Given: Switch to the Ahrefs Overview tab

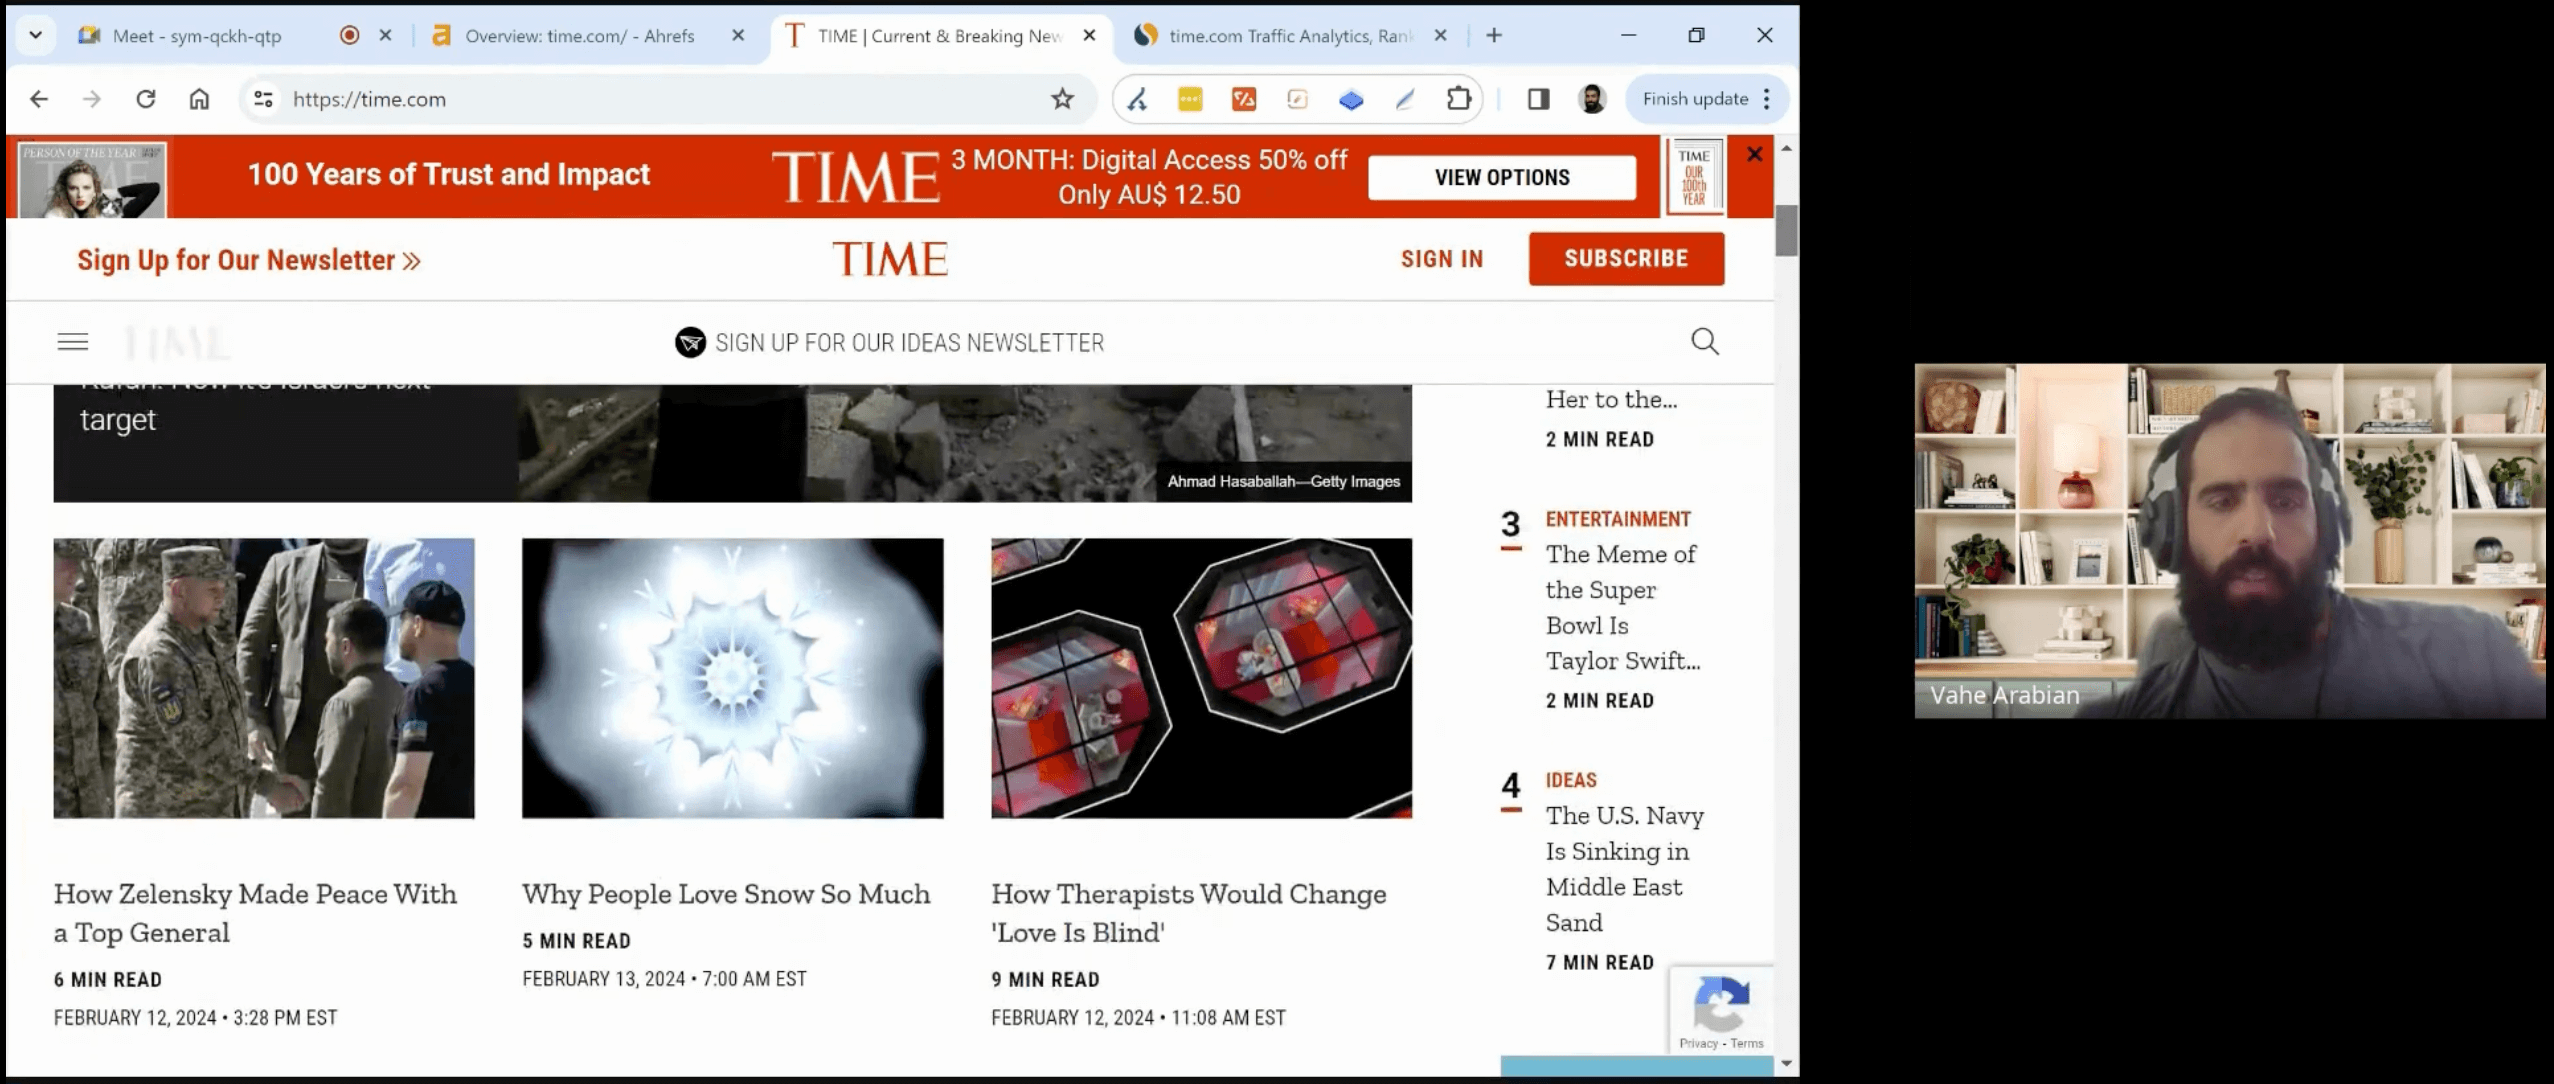Looking at the screenshot, I should click(x=578, y=36).
